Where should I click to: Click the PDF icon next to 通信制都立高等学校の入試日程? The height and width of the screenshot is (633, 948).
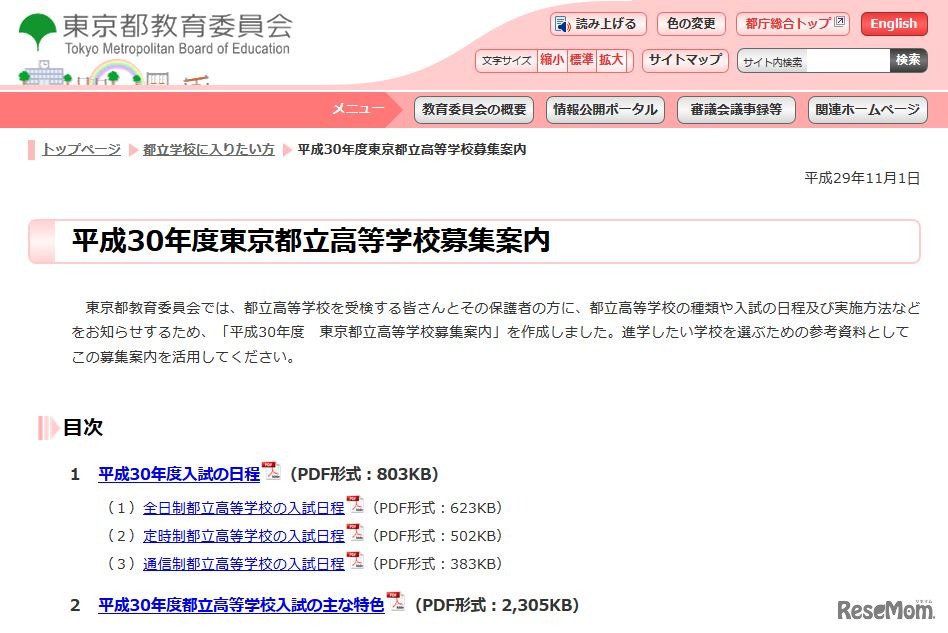coord(355,563)
